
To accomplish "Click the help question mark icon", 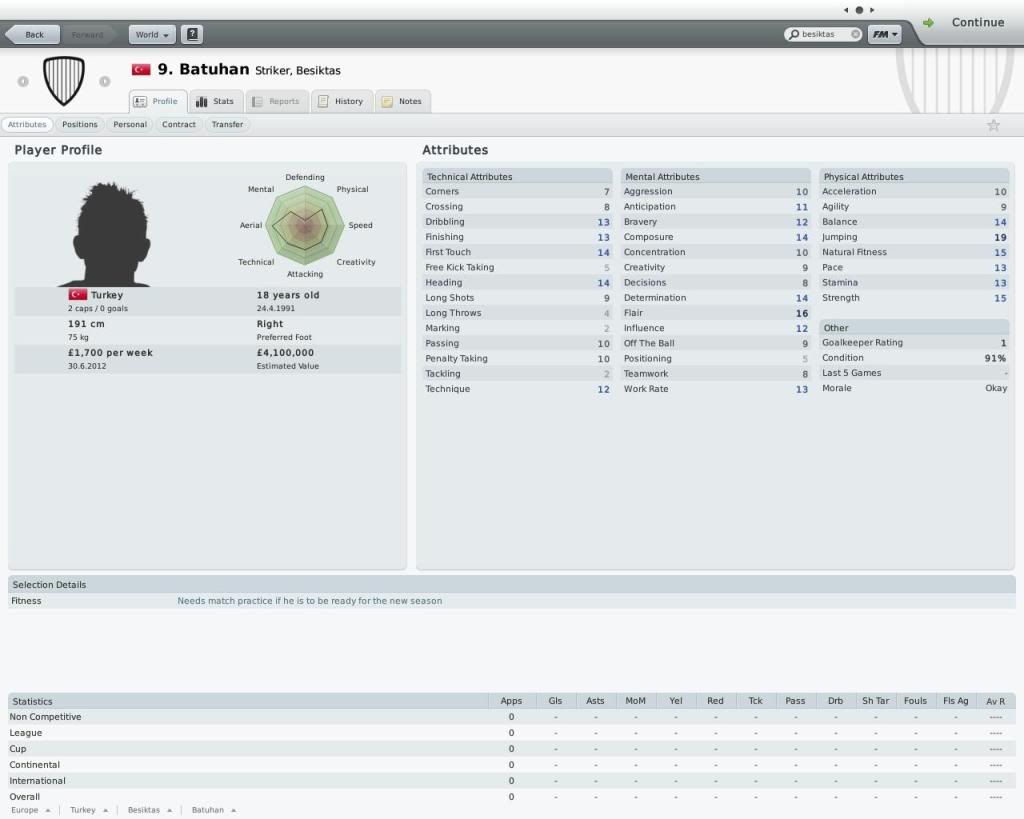I will click(x=192, y=35).
